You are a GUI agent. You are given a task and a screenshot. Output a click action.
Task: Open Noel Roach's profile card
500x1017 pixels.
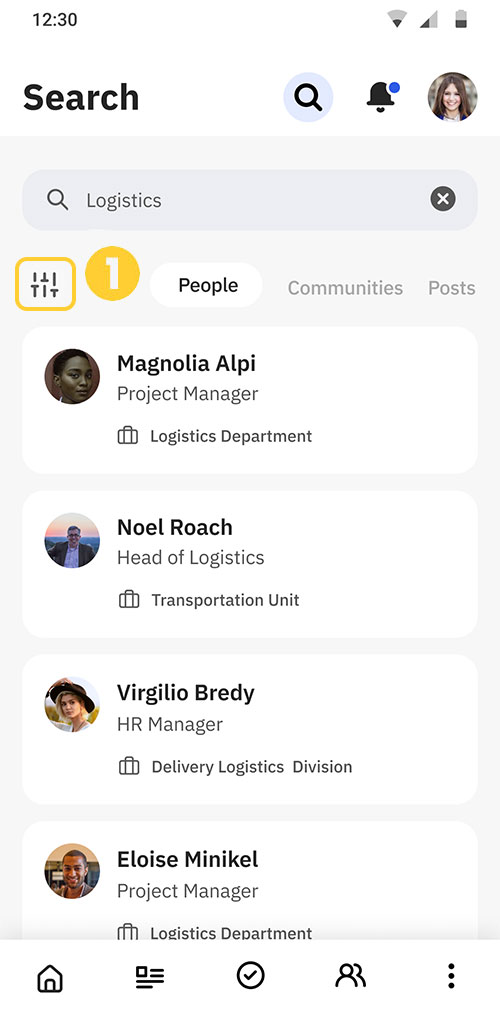(250, 564)
